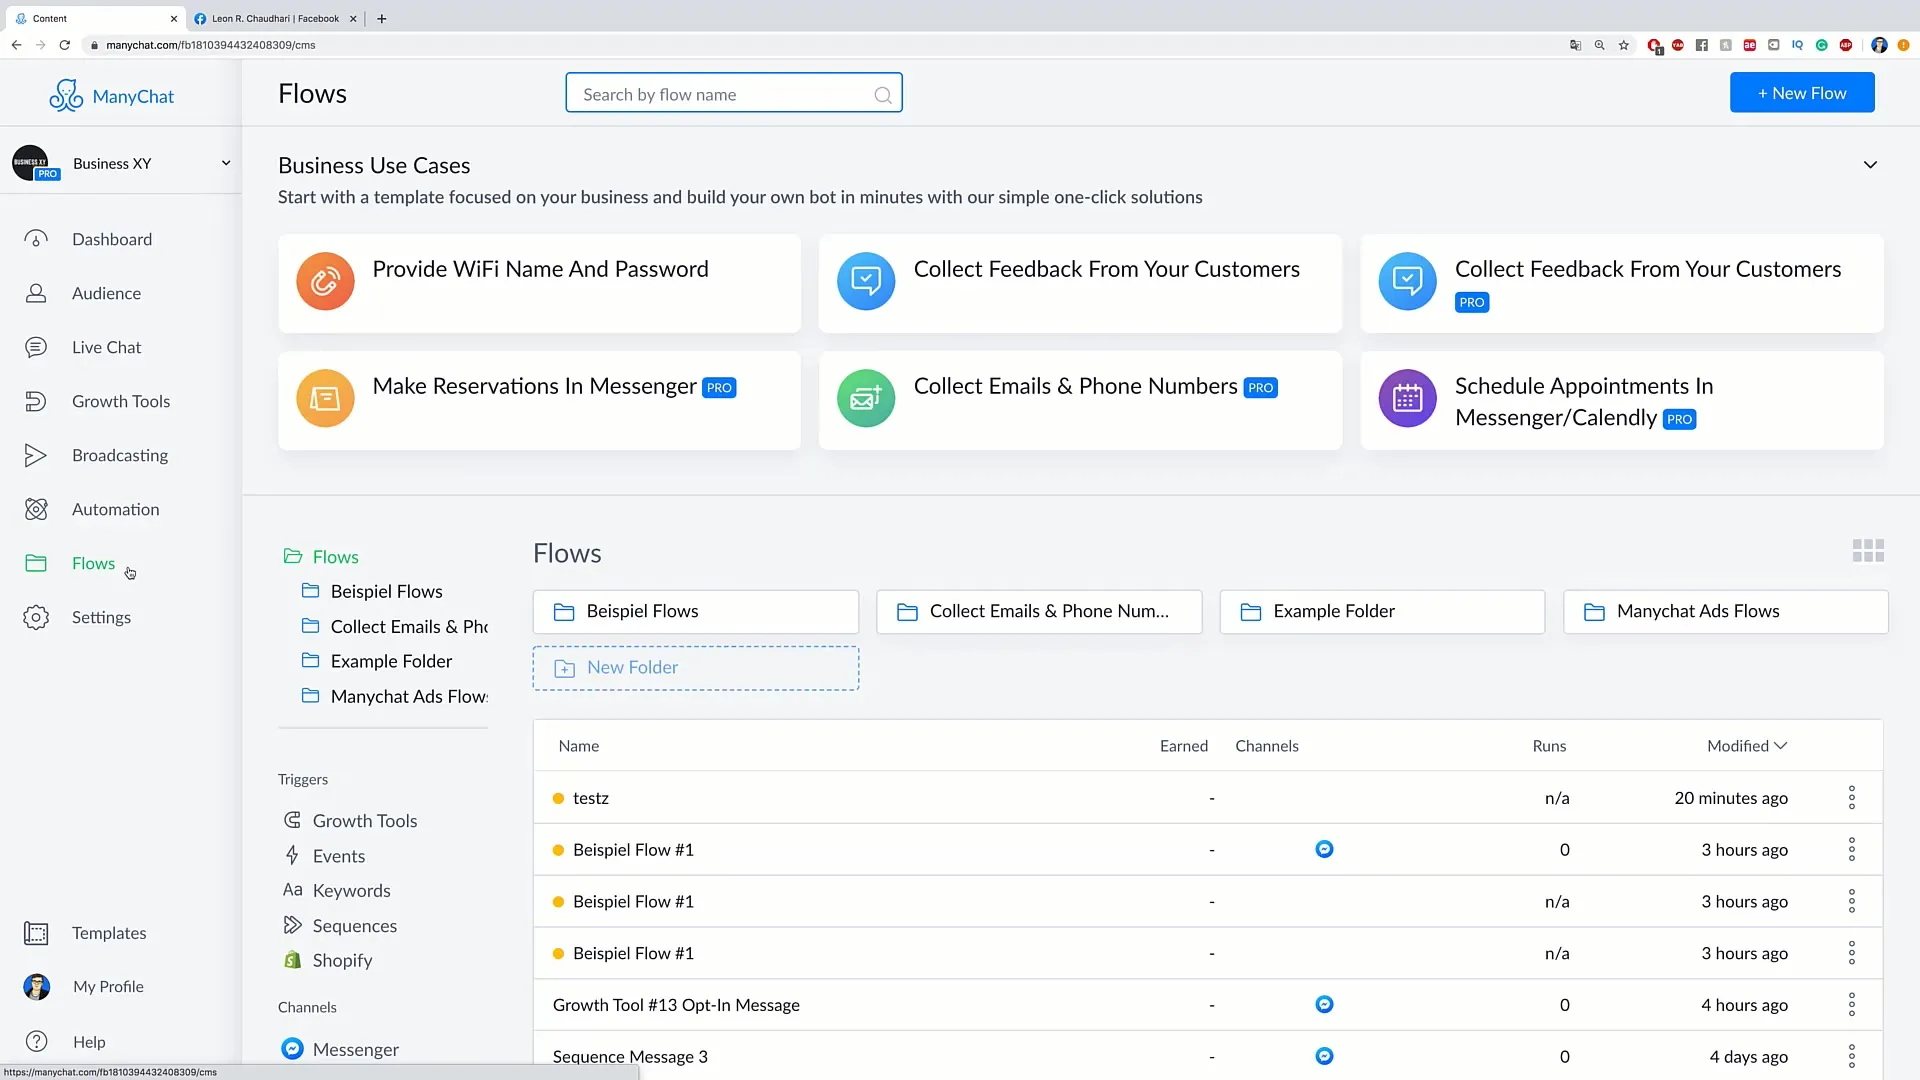Click the Settings menu item

[102, 616]
